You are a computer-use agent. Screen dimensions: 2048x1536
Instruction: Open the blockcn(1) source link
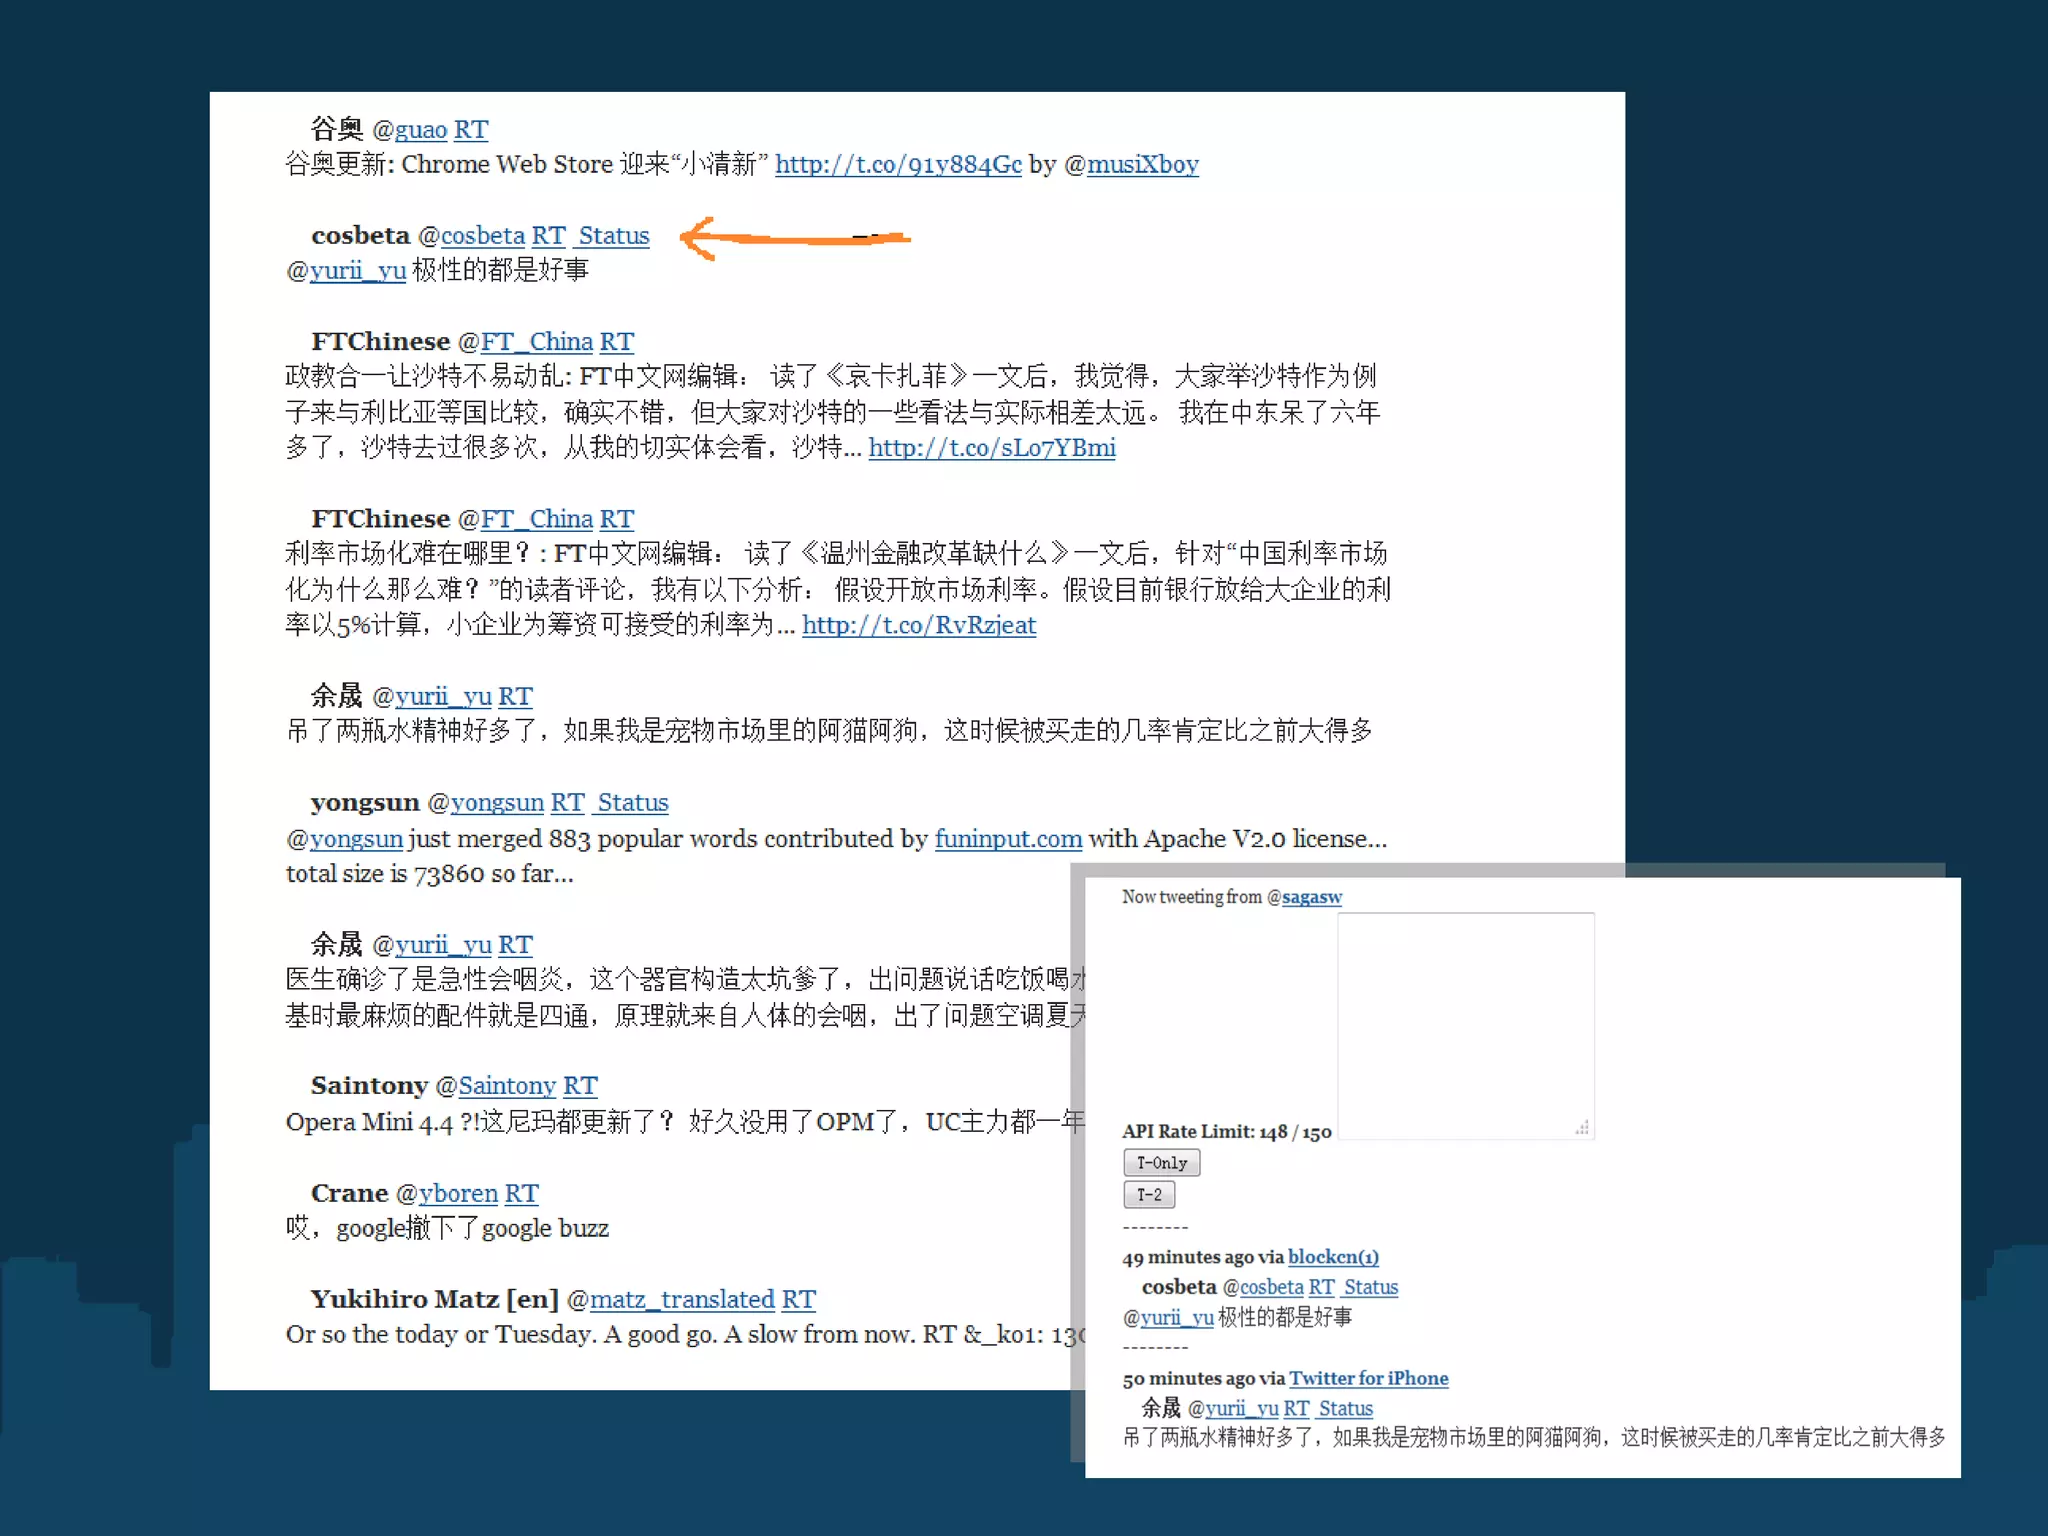[x=1332, y=1257]
